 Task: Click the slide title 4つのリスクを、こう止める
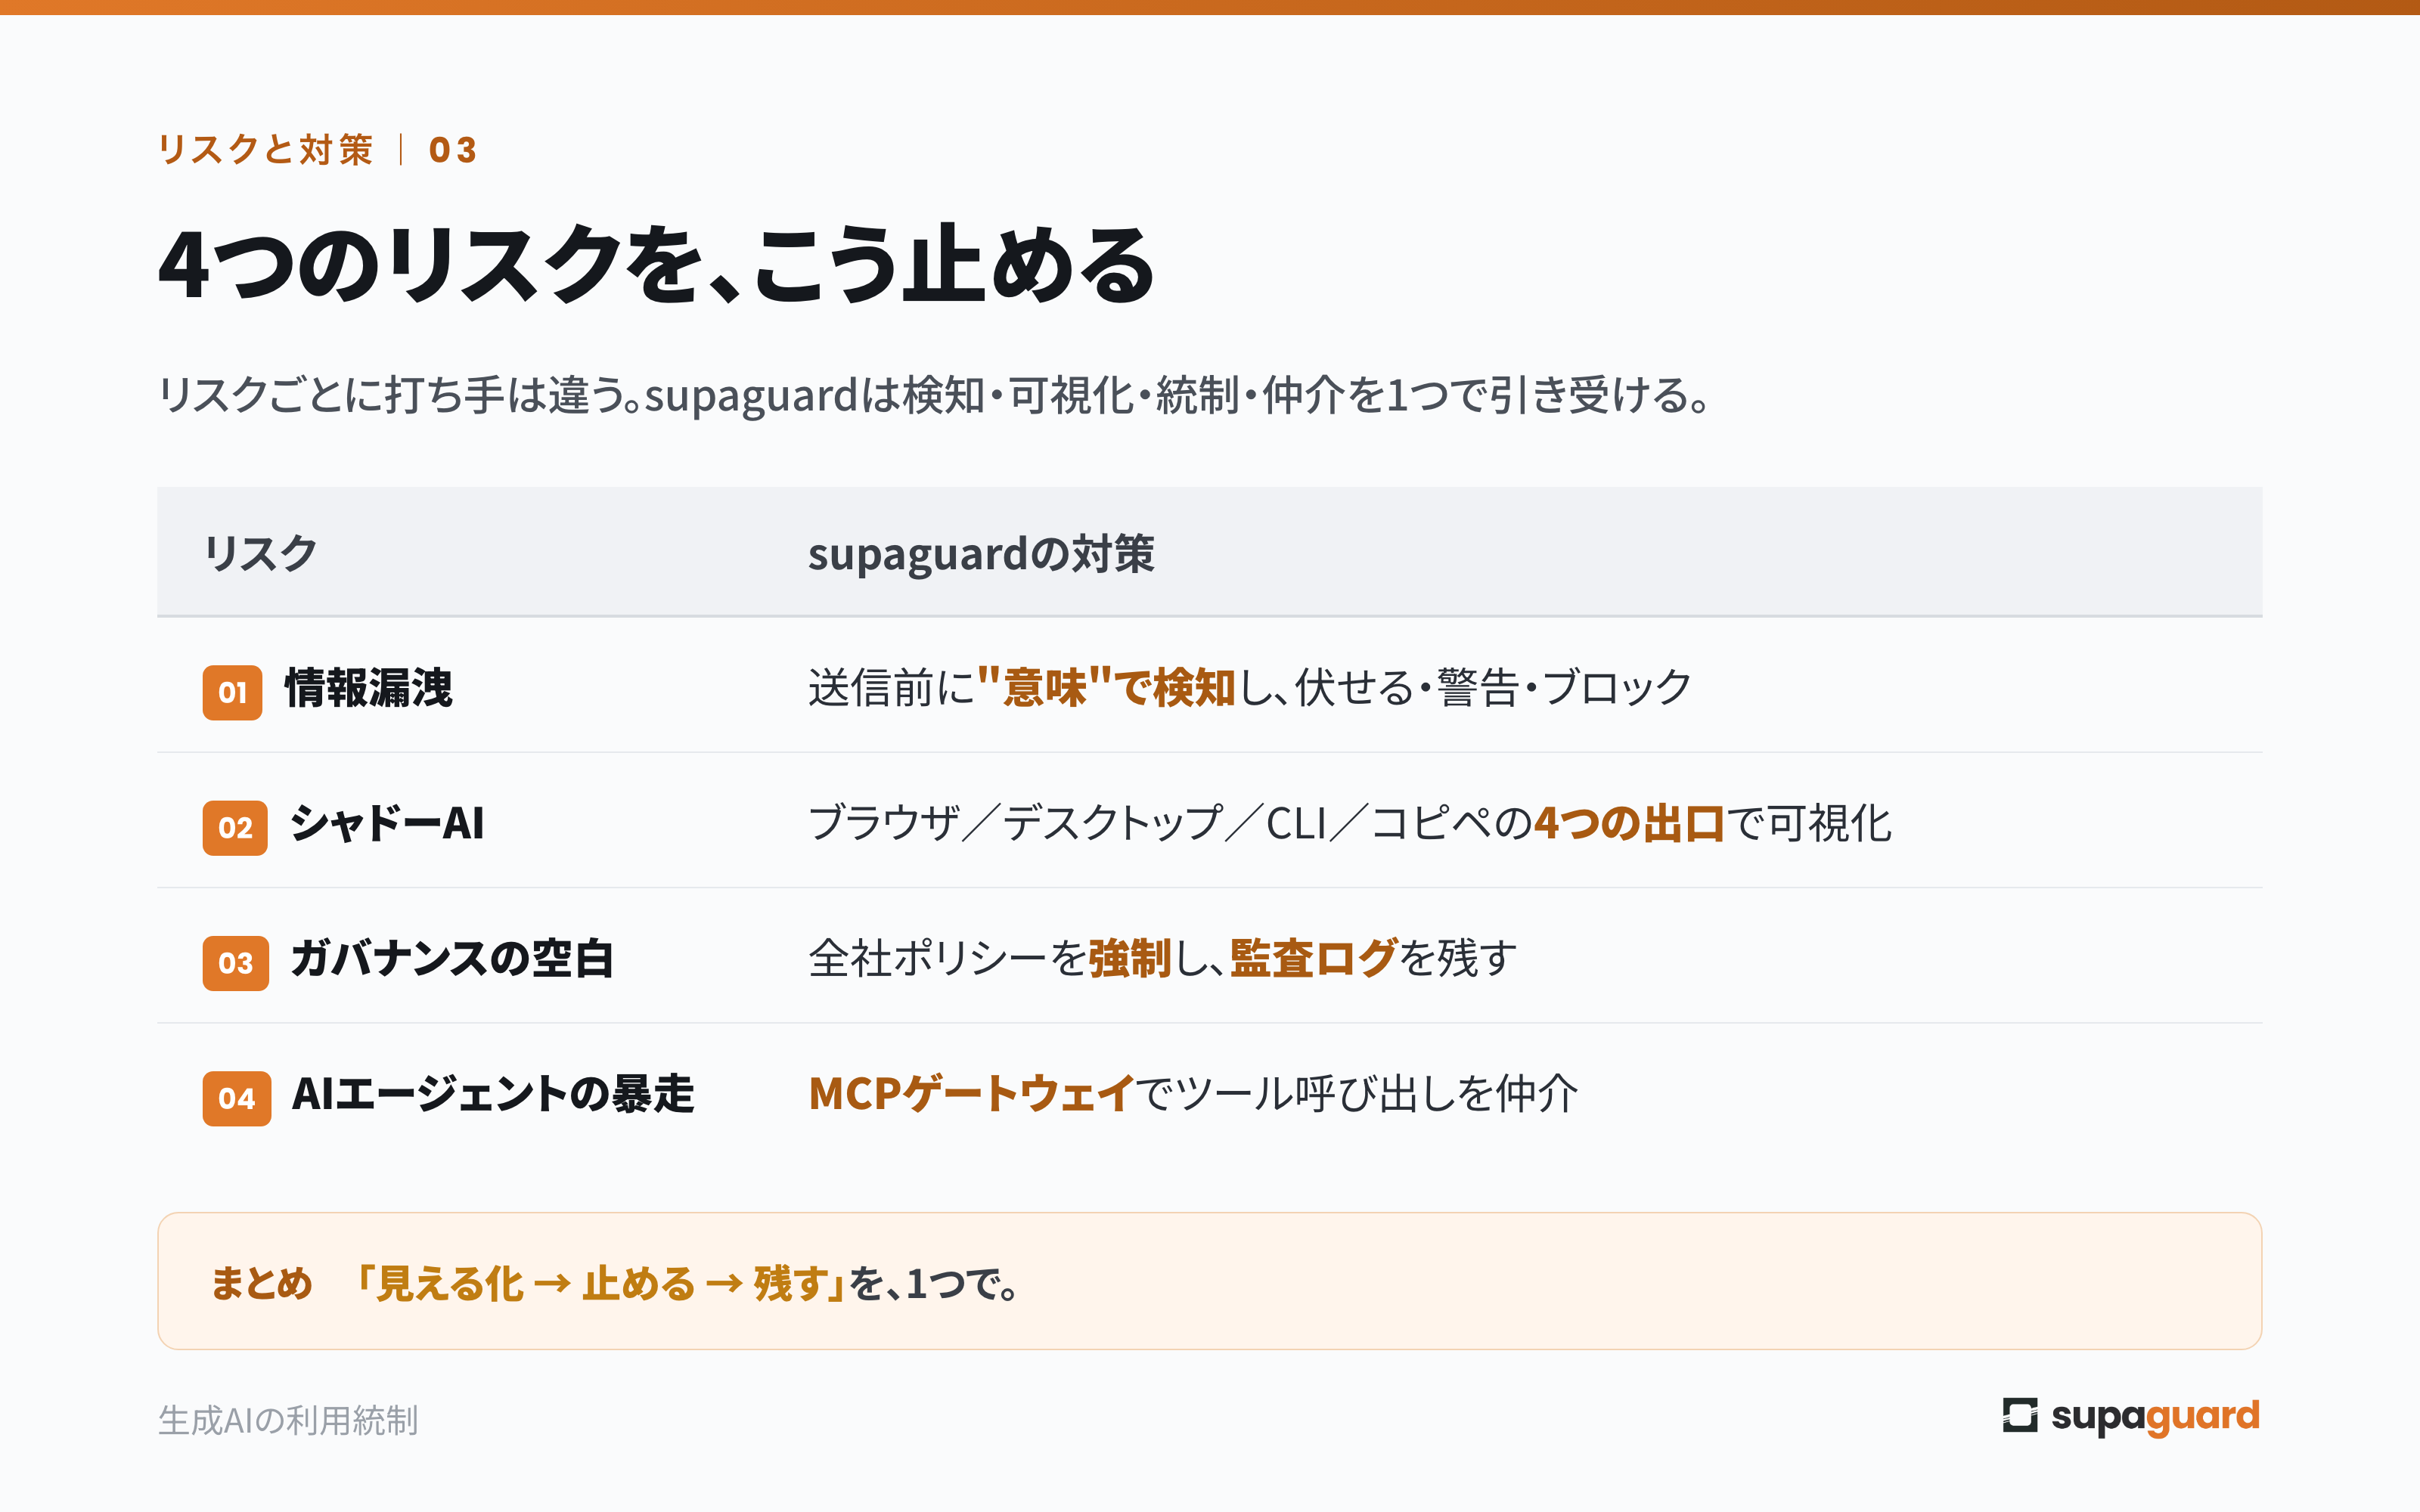pos(657,265)
